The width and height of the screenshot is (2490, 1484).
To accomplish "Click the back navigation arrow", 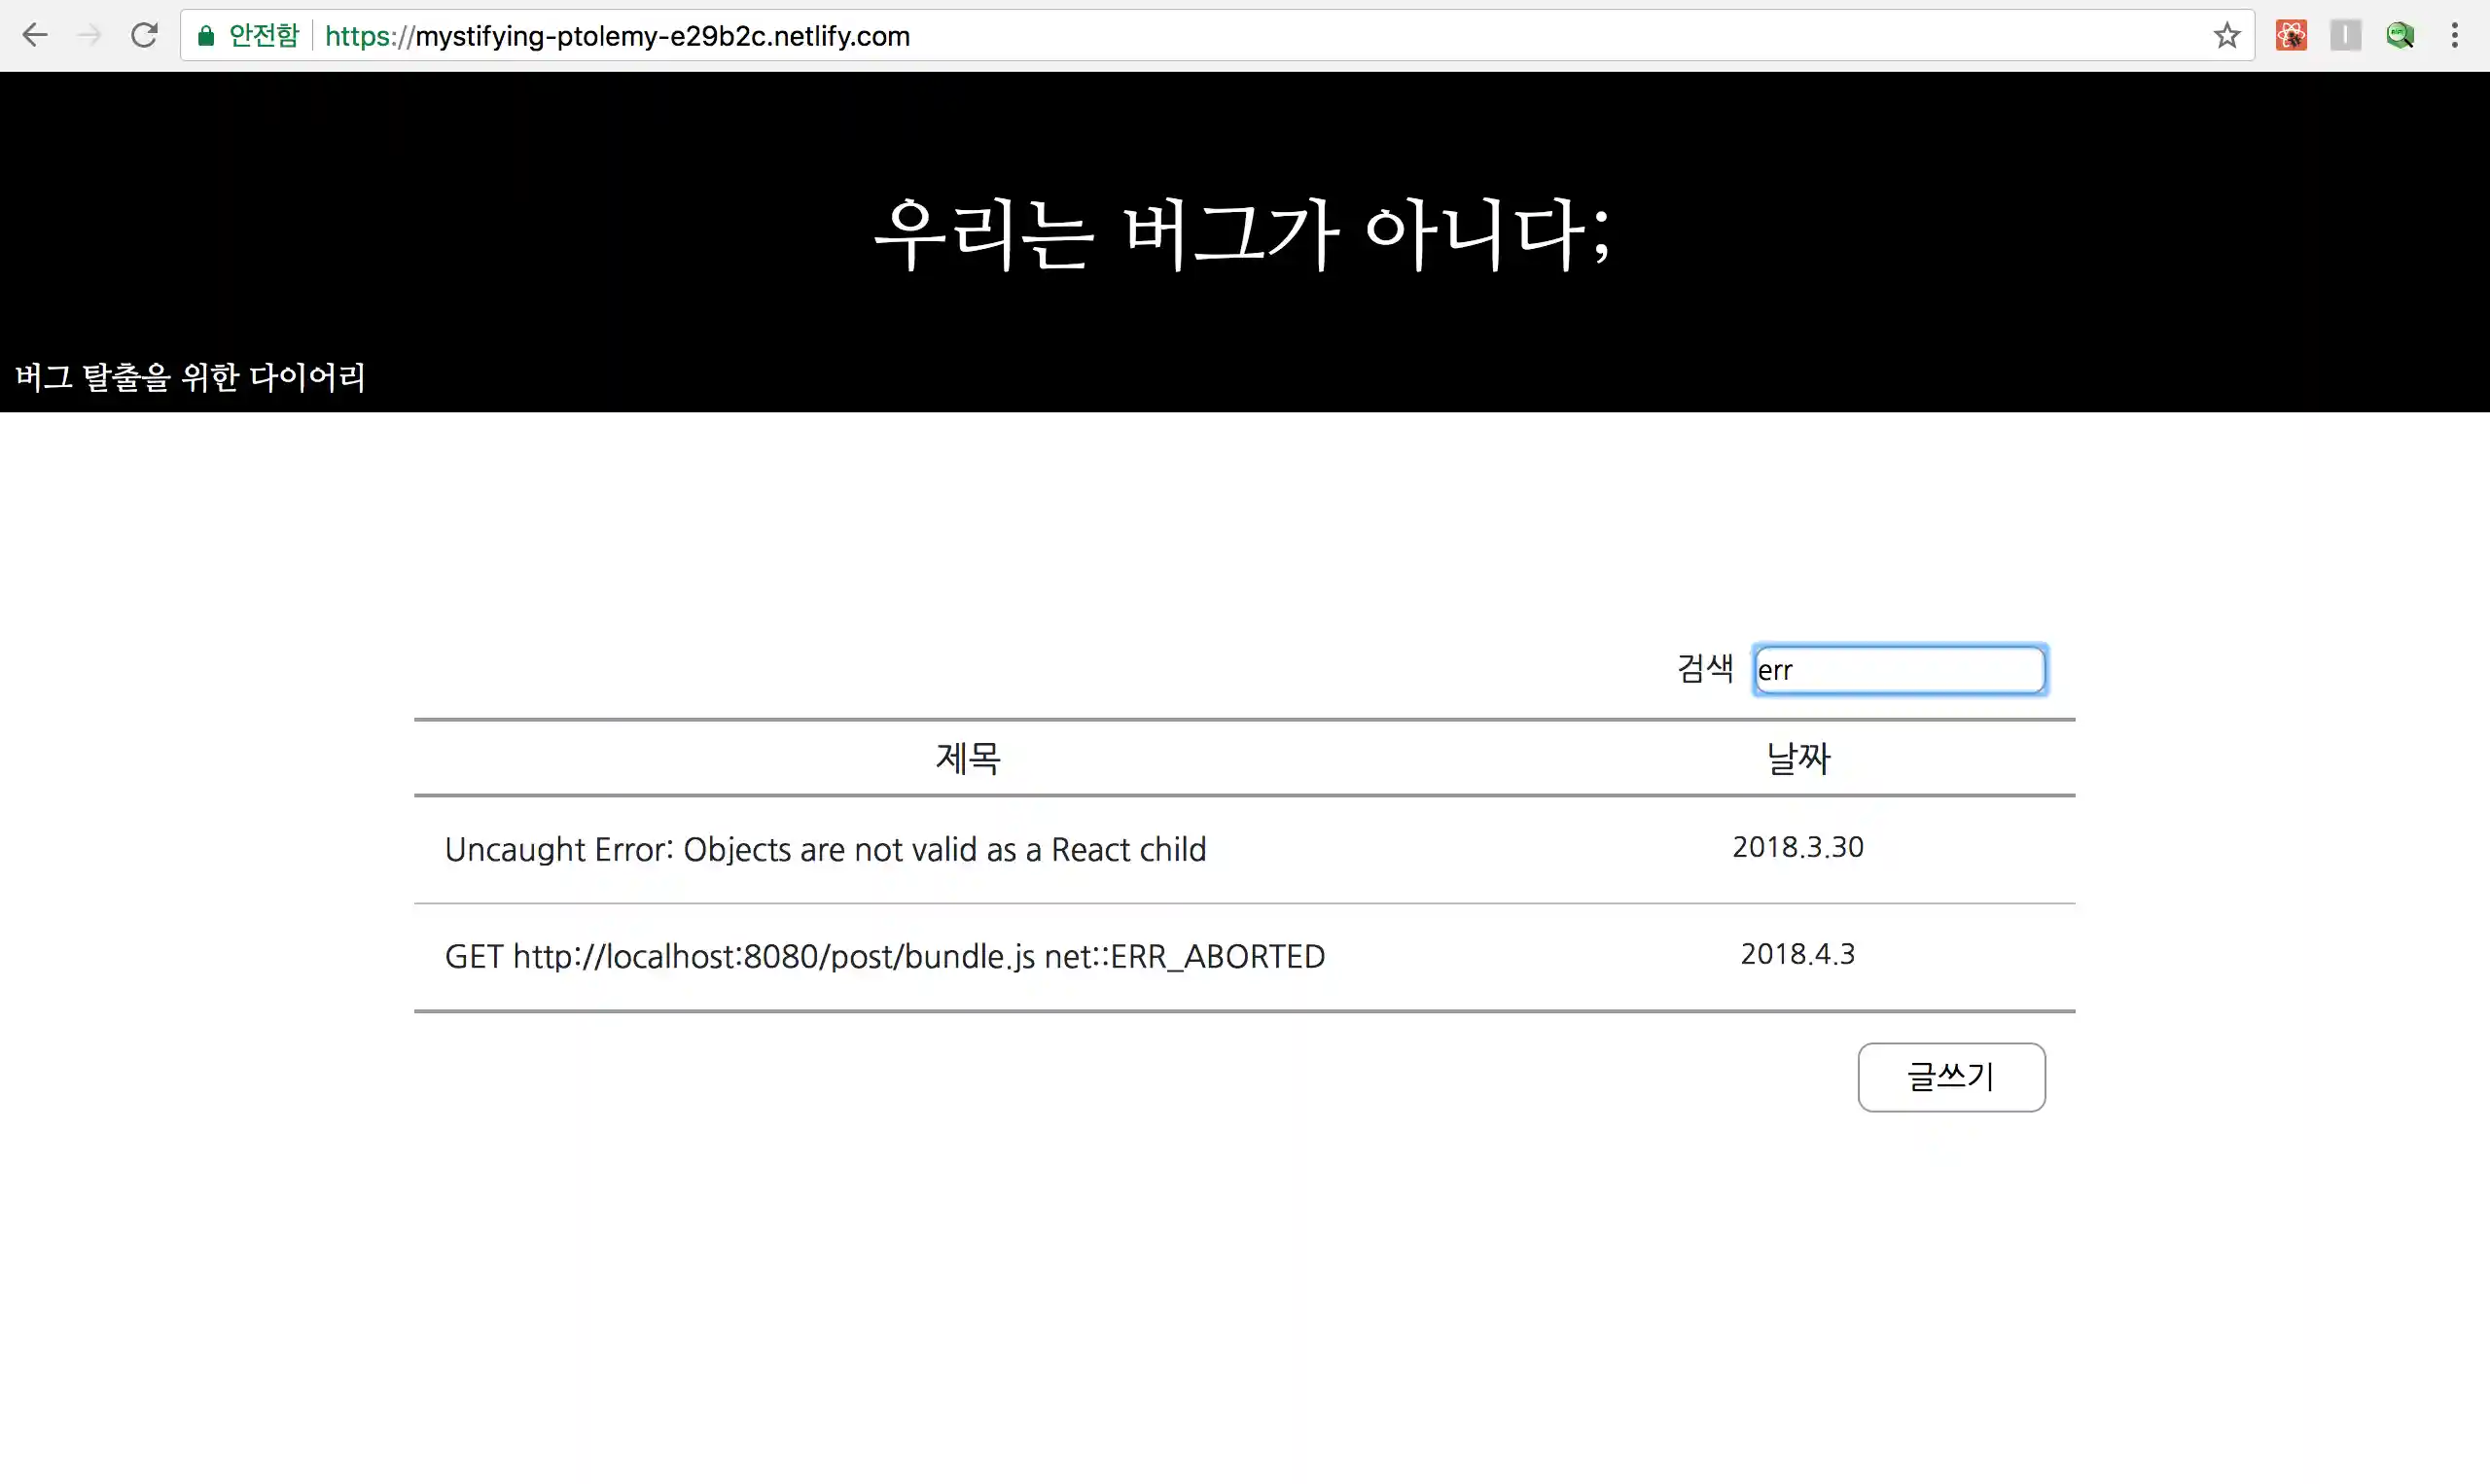I will click(35, 35).
